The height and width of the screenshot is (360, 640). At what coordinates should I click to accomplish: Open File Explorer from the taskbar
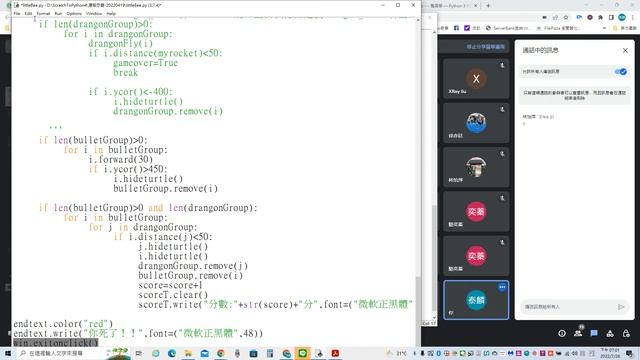(188, 353)
